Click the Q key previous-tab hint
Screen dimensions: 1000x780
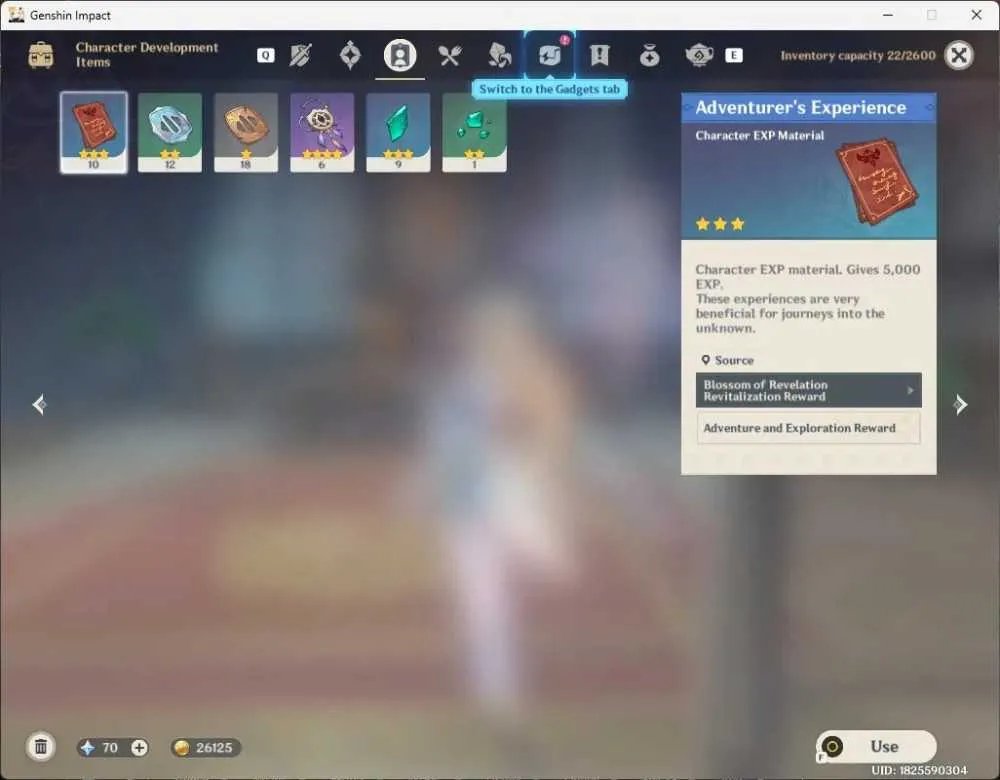coord(266,55)
